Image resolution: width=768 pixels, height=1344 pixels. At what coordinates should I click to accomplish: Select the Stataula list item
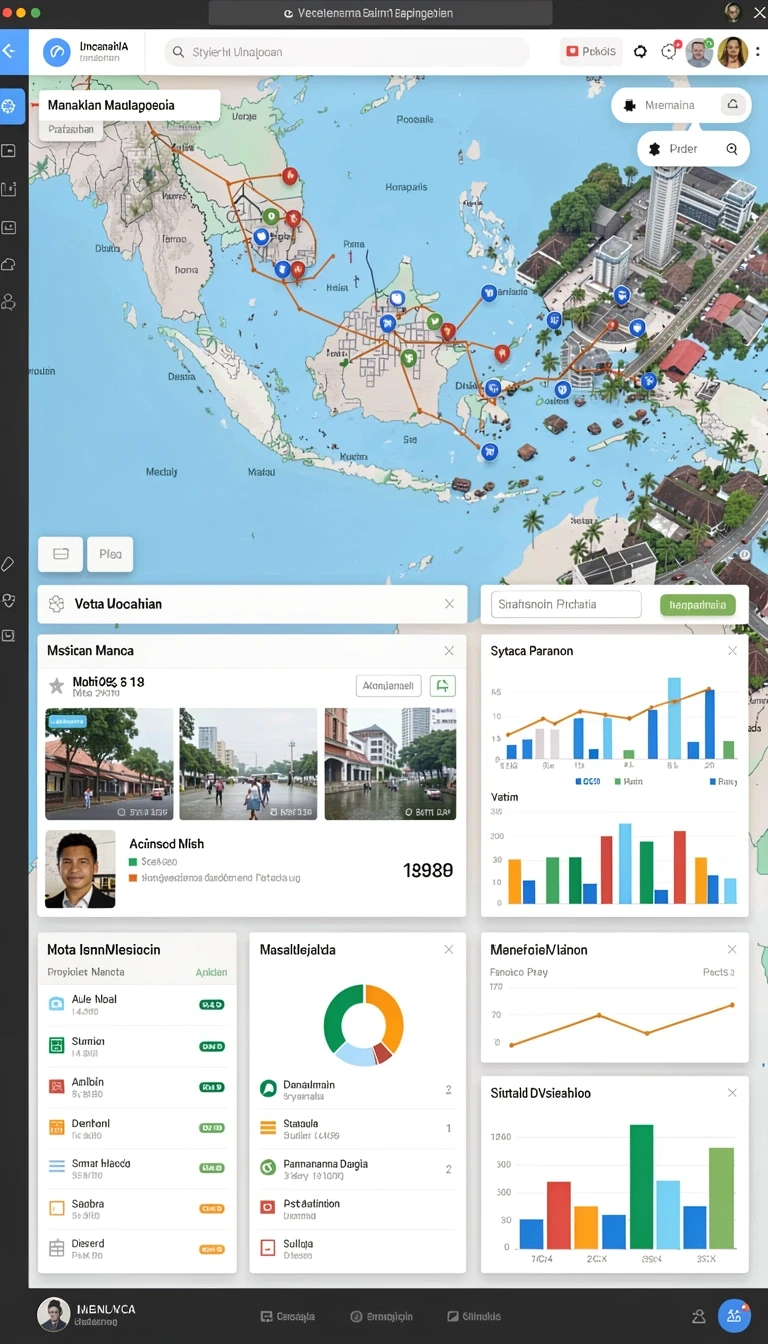click(357, 1129)
